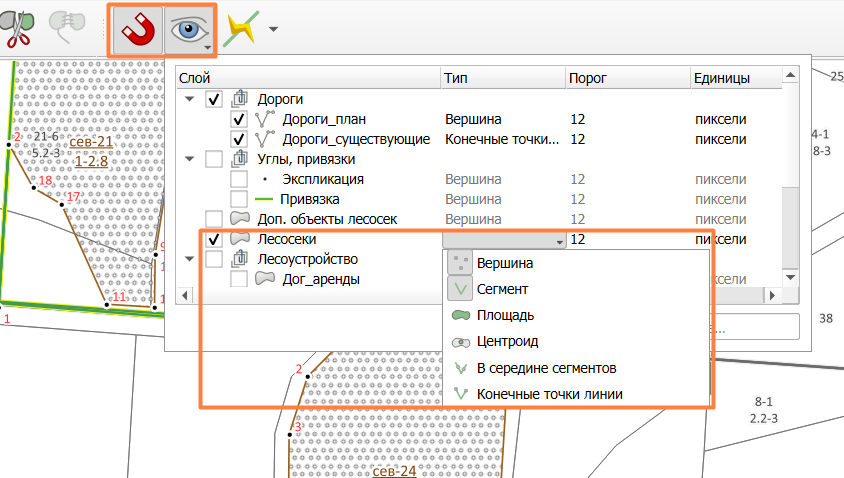Click the Дороги_план line layer icon
Screen dimensions: 844x478
(264, 119)
